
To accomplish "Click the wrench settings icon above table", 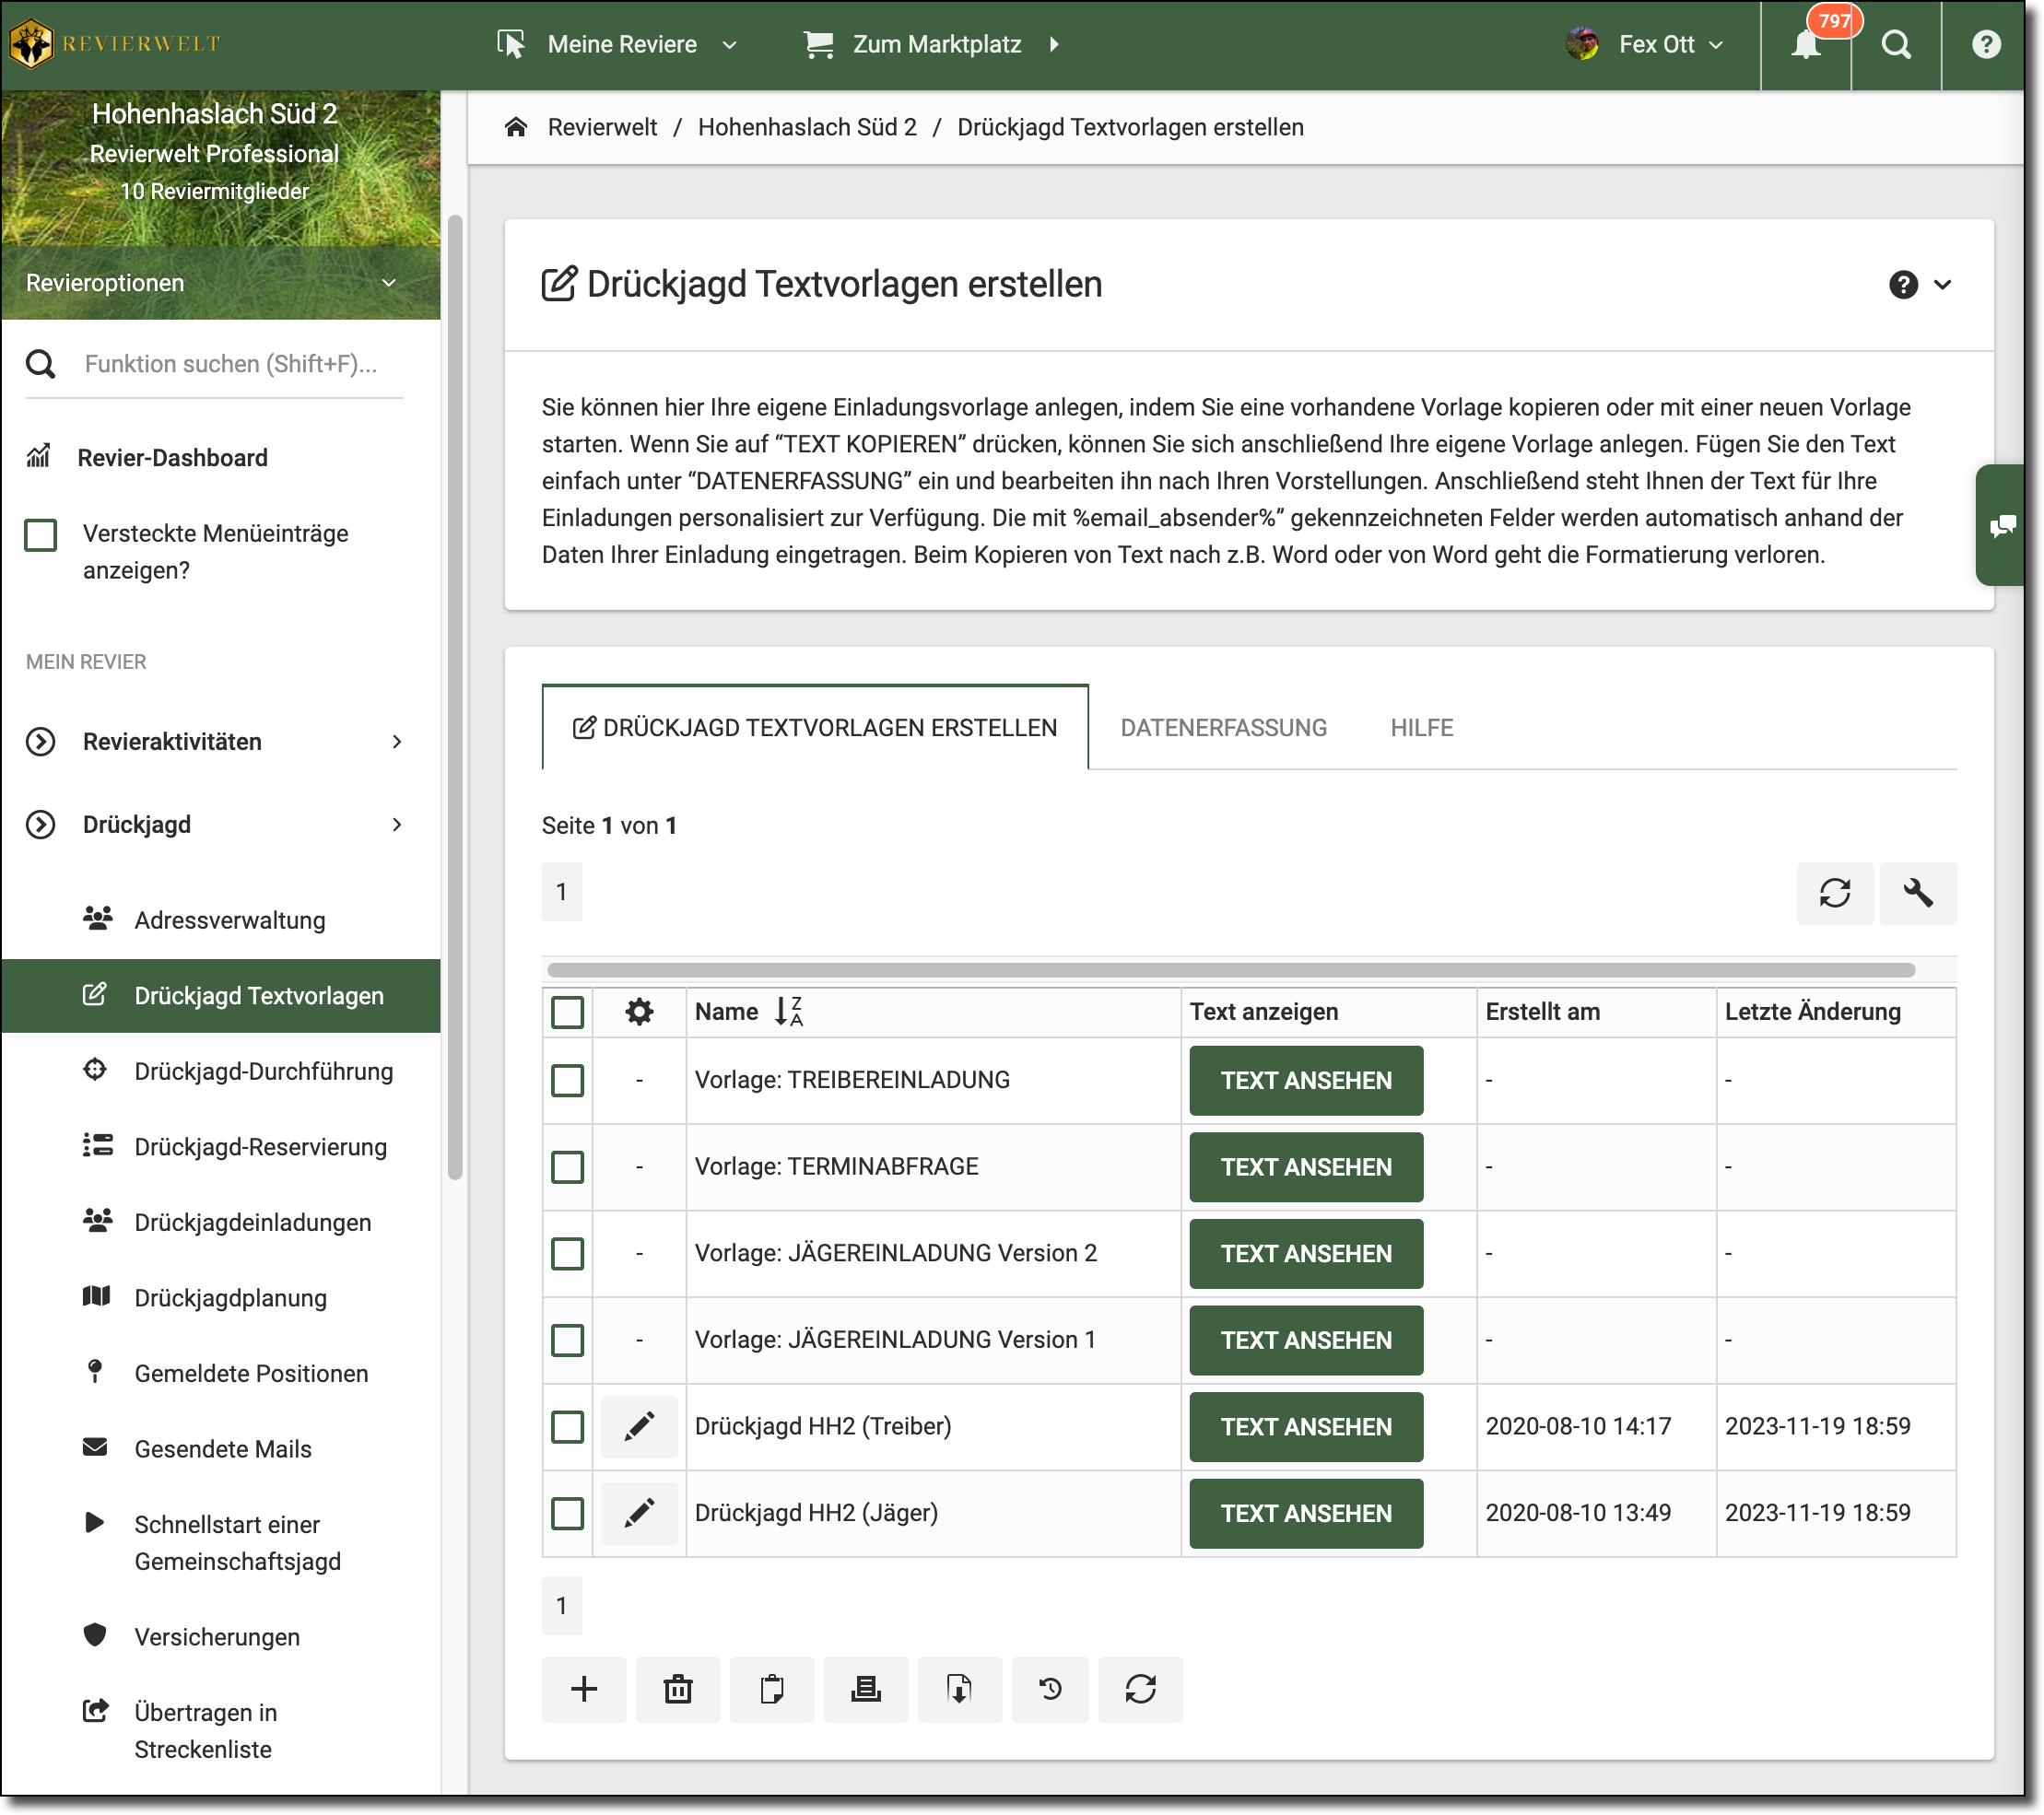I will coord(1917,892).
